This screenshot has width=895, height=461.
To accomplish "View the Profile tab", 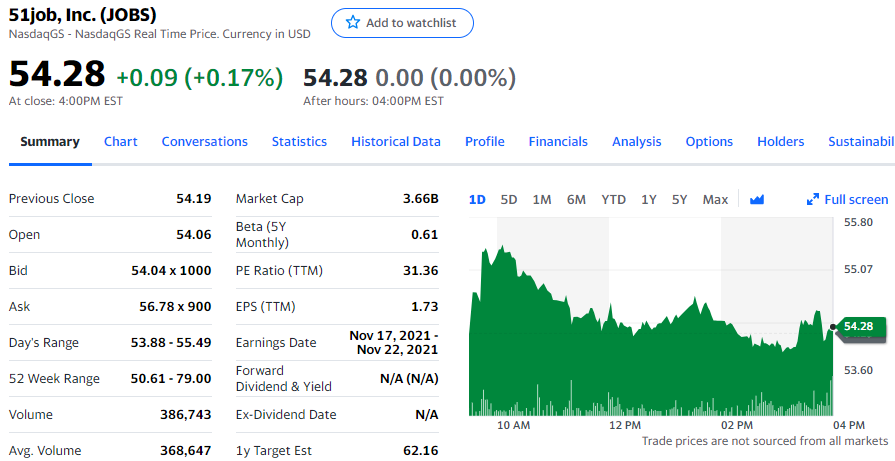I will [485, 141].
